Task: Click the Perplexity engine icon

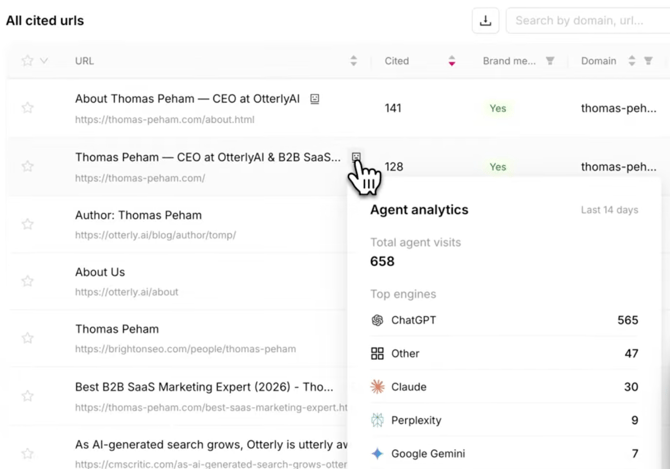Action: [x=377, y=420]
